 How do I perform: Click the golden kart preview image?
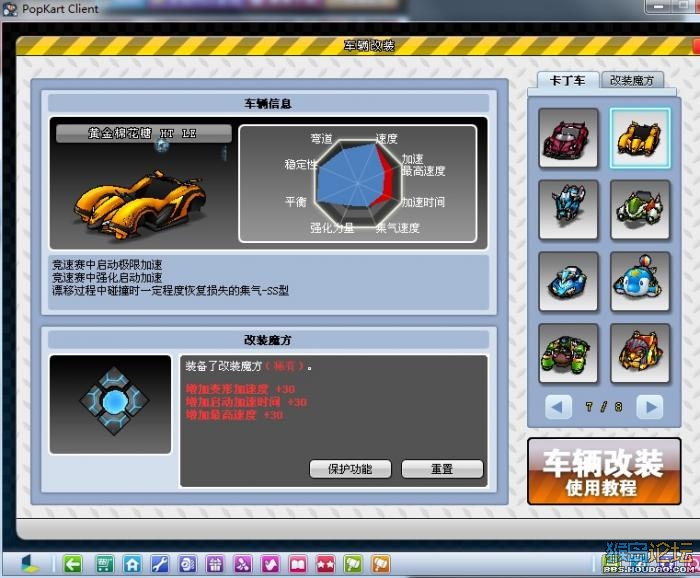click(x=142, y=205)
